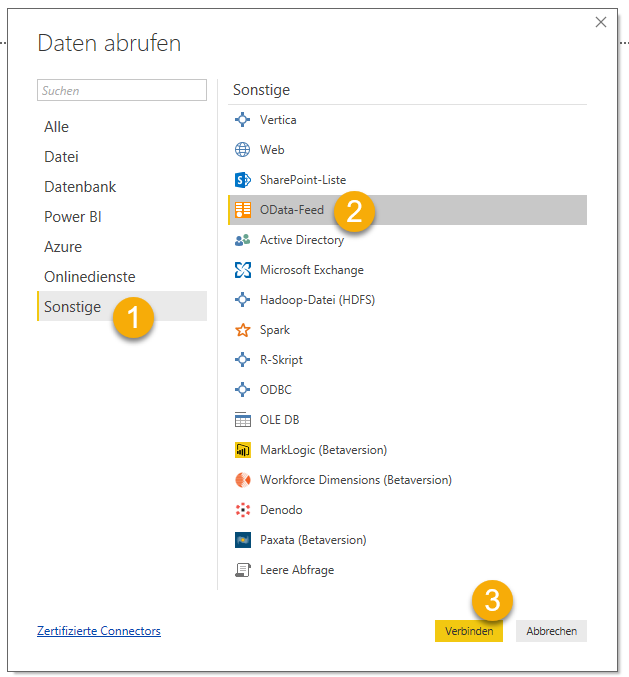Select the Vertica text entry
The width and height of the screenshot is (629, 677).
click(278, 120)
